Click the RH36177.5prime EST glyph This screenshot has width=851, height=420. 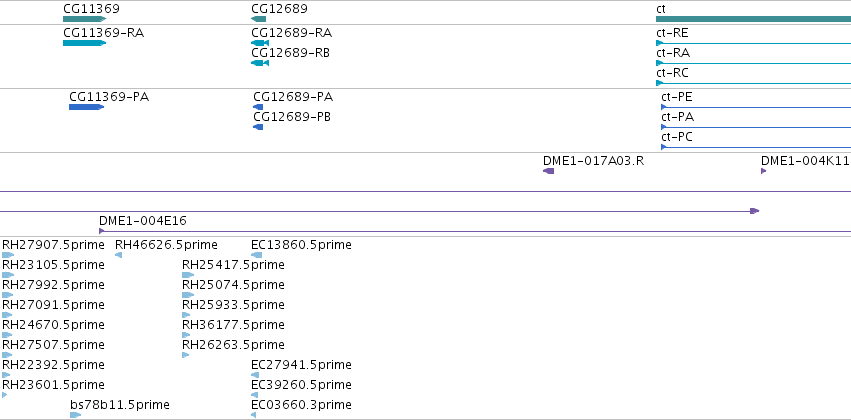pyautogui.click(x=187, y=335)
